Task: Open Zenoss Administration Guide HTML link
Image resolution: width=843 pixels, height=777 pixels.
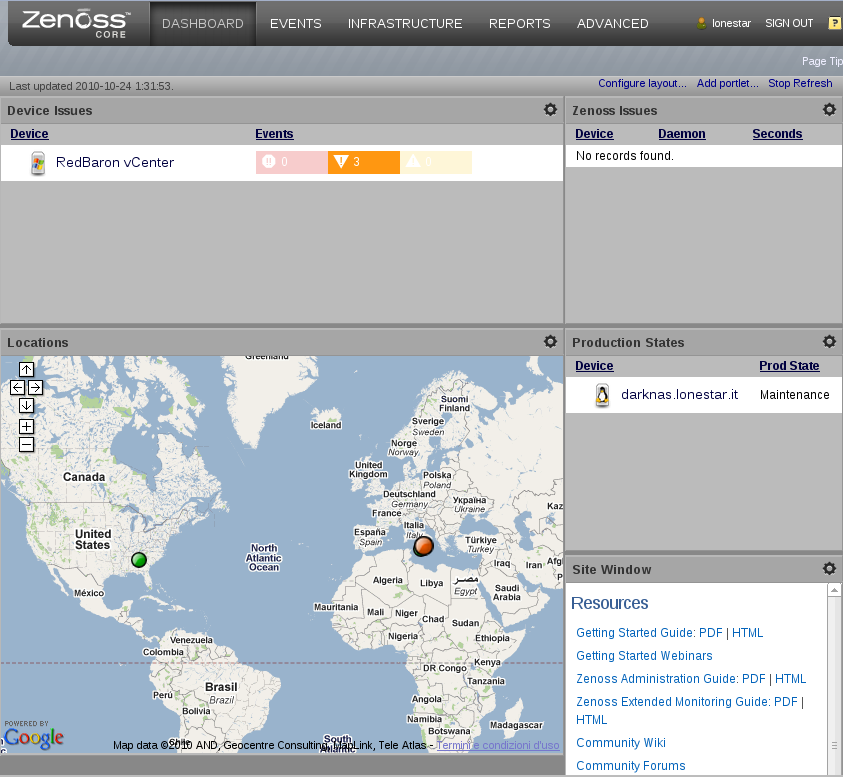Action: pyautogui.click(x=790, y=679)
